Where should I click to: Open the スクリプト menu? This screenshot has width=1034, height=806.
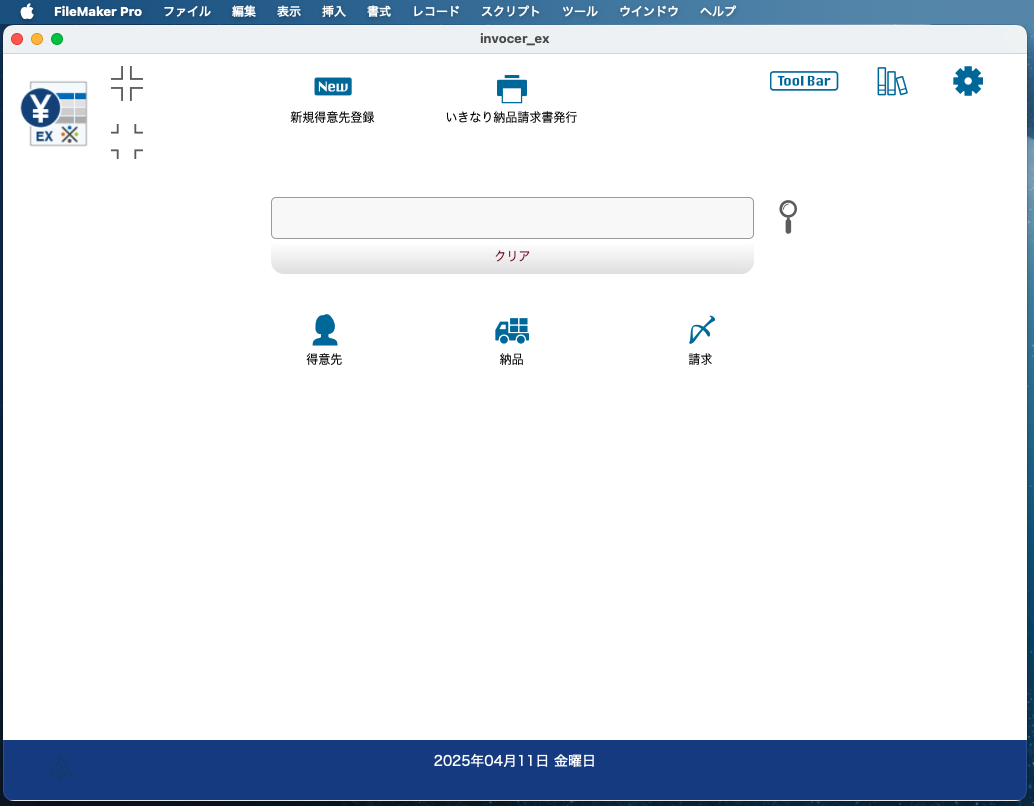510,12
